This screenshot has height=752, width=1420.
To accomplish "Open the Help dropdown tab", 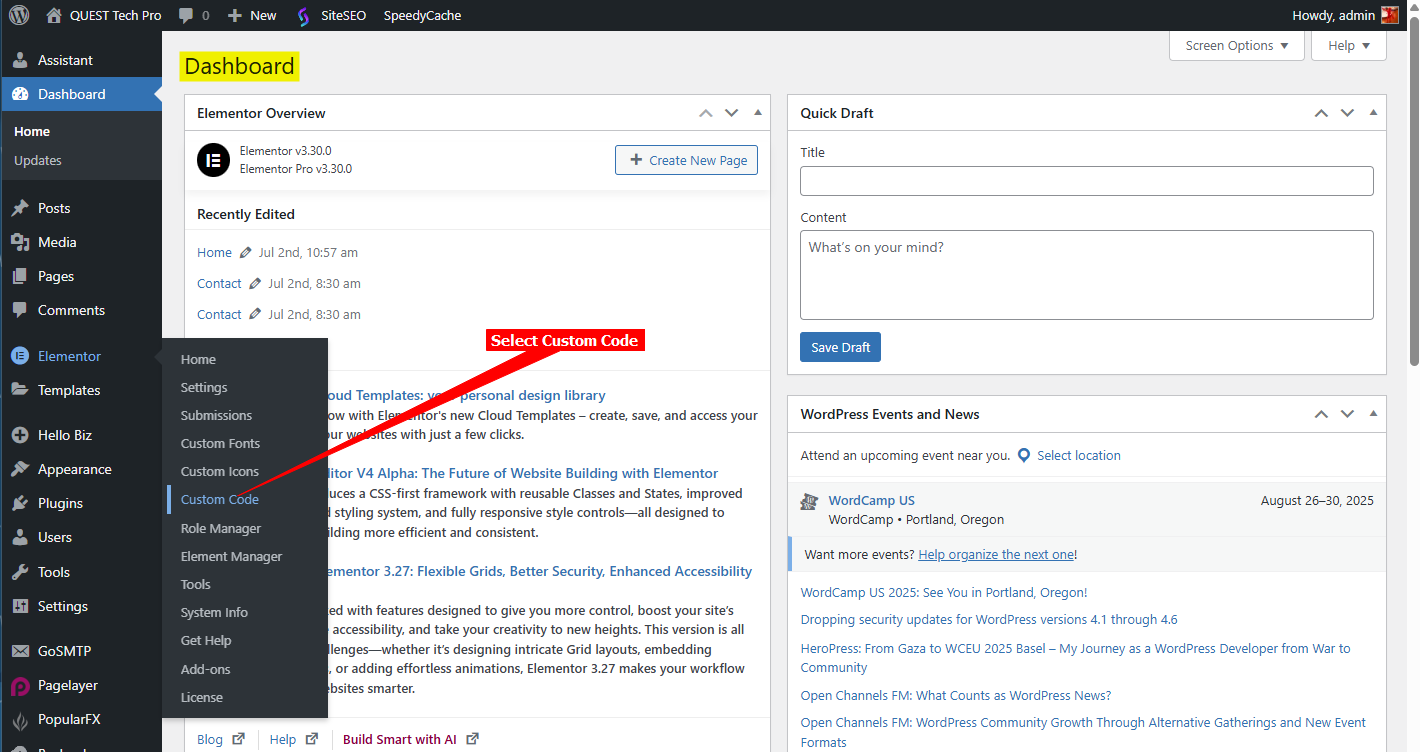I will click(x=1349, y=45).
